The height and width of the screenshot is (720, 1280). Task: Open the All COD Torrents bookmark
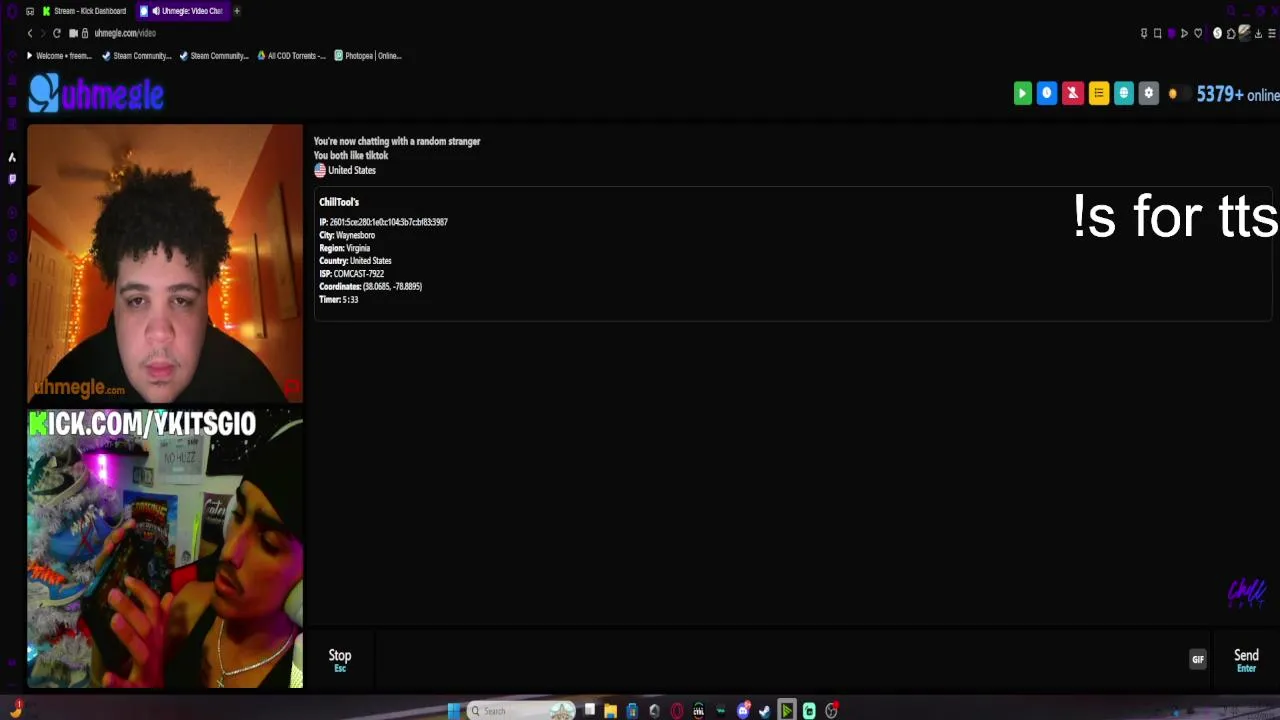click(291, 56)
